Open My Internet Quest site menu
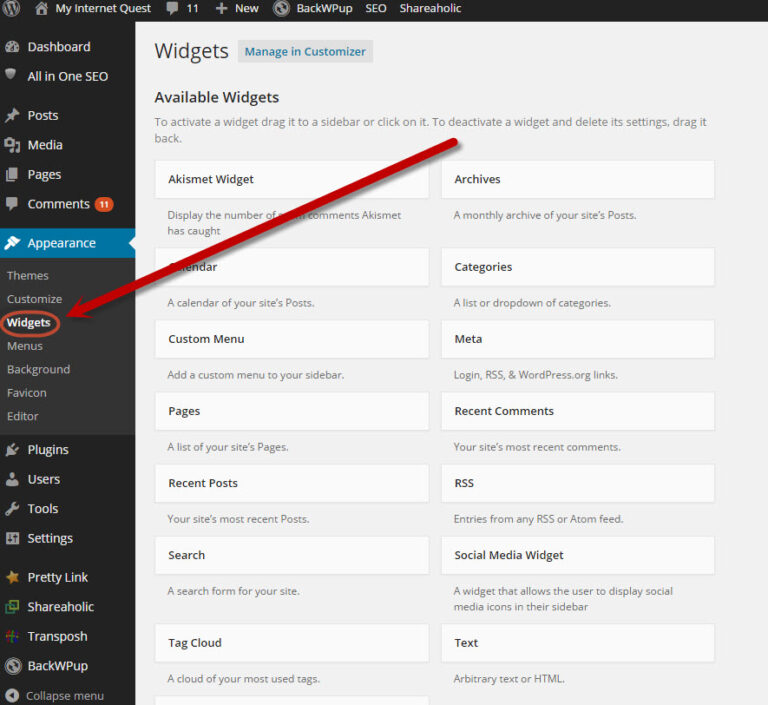Screen dimensions: 768x705 pos(103,8)
